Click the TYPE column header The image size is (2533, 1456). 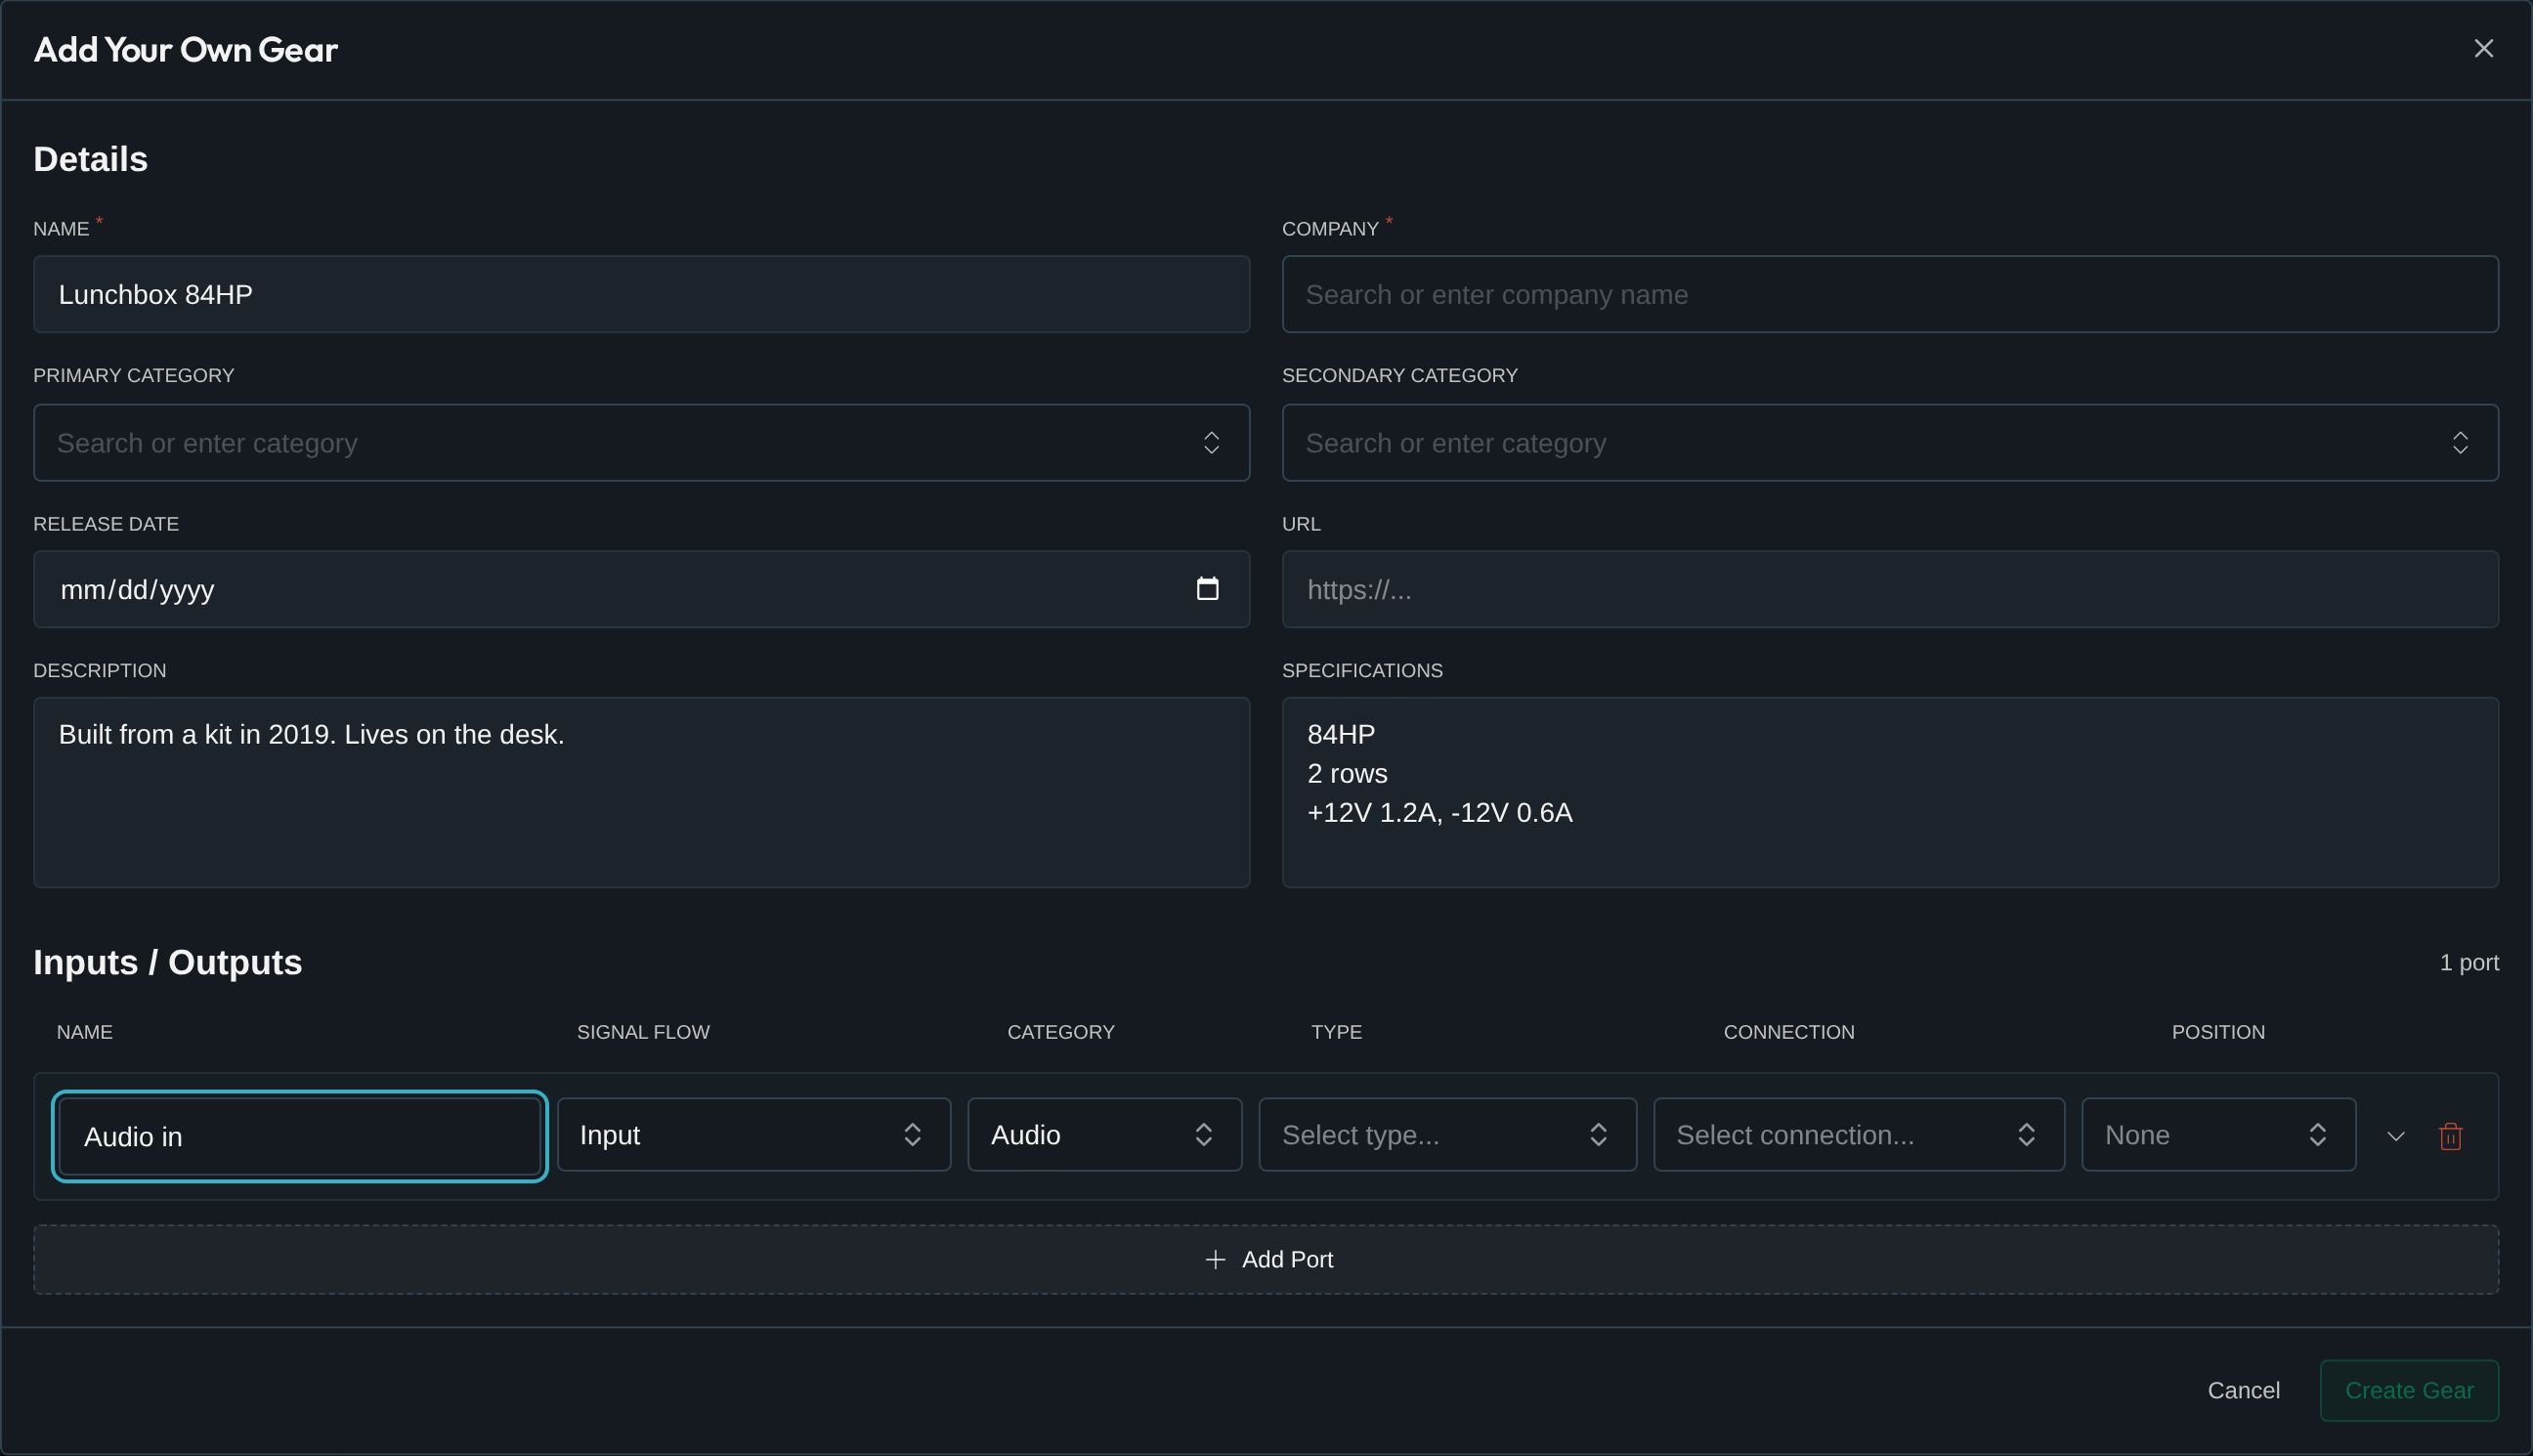click(1336, 1032)
